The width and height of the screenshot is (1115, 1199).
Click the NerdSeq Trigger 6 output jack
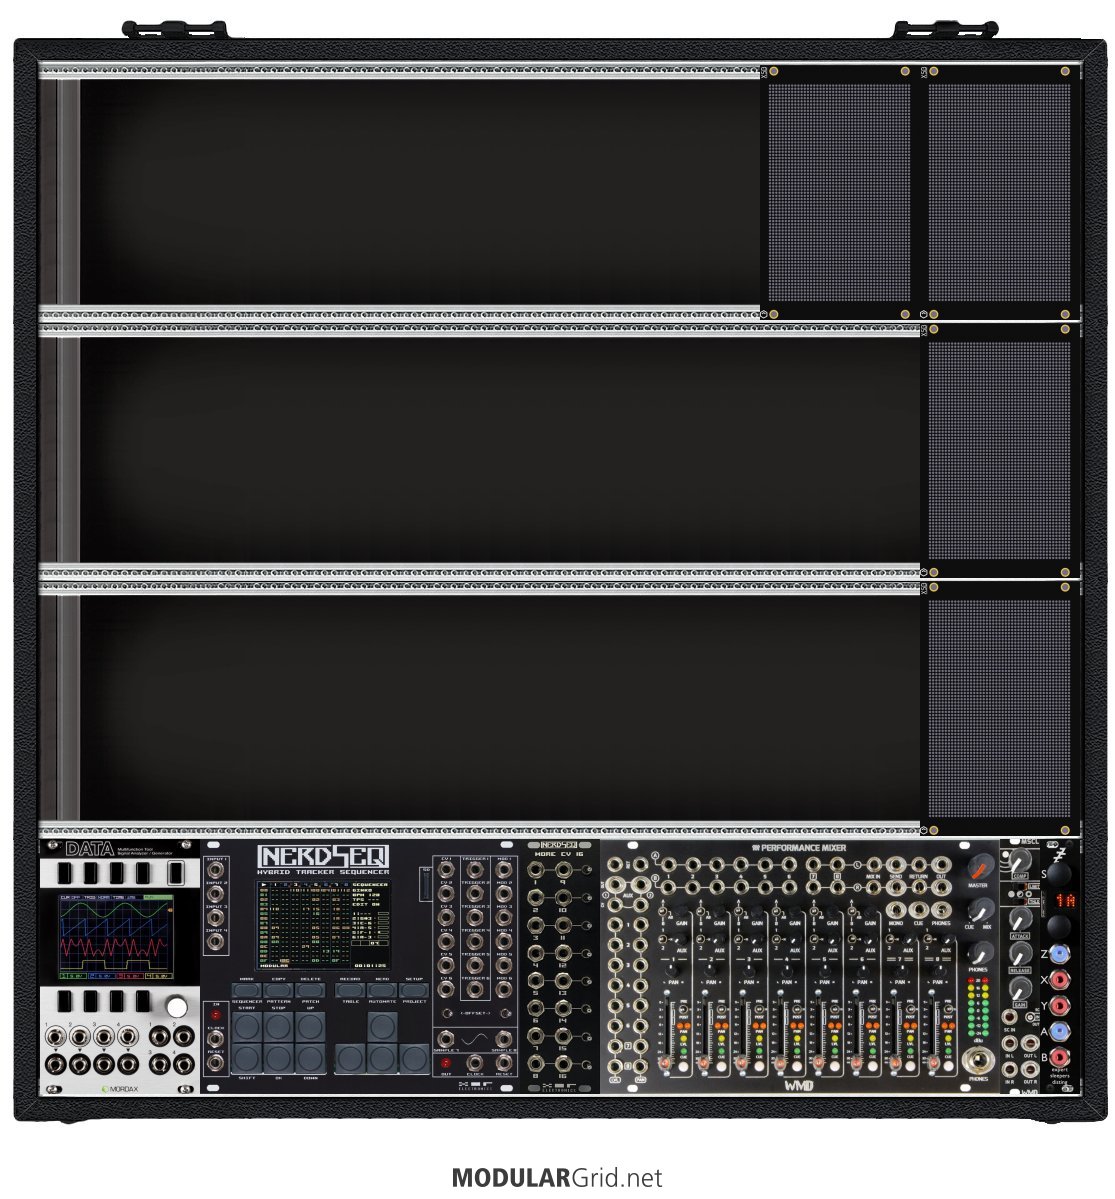click(x=475, y=989)
